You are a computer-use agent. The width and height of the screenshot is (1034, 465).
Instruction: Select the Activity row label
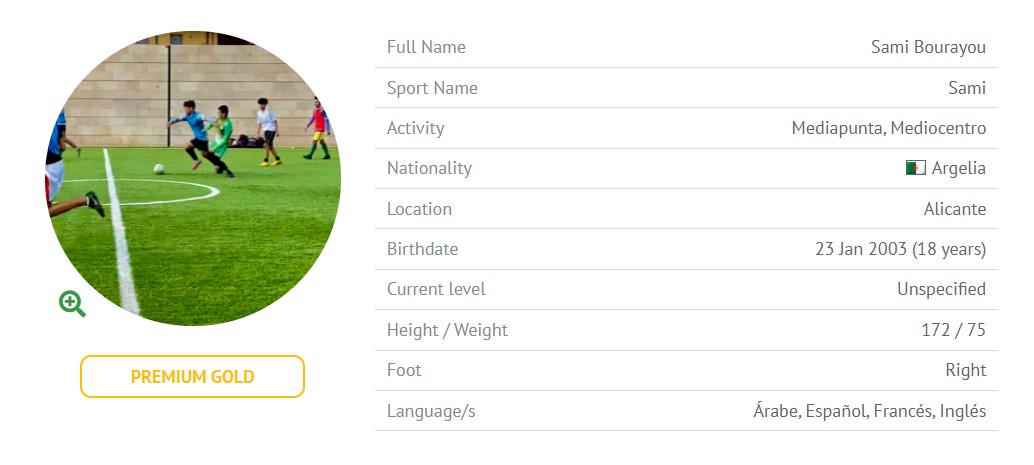click(415, 128)
